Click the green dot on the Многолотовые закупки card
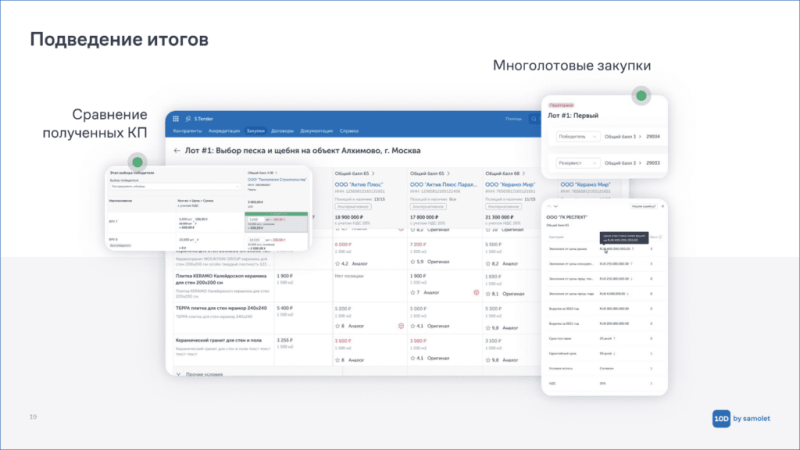Screen dimensions: 800x450 pyautogui.click(x=640, y=96)
